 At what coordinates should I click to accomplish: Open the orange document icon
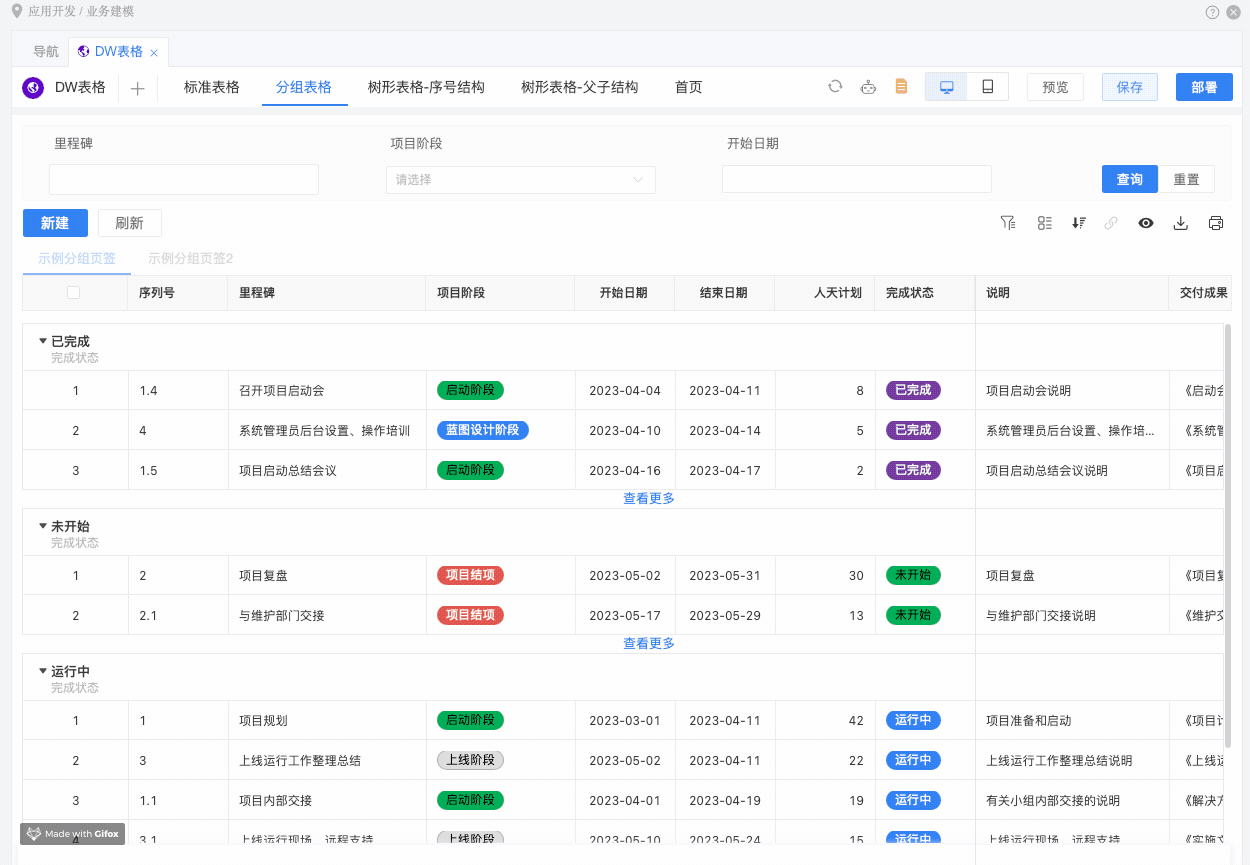pyautogui.click(x=901, y=87)
